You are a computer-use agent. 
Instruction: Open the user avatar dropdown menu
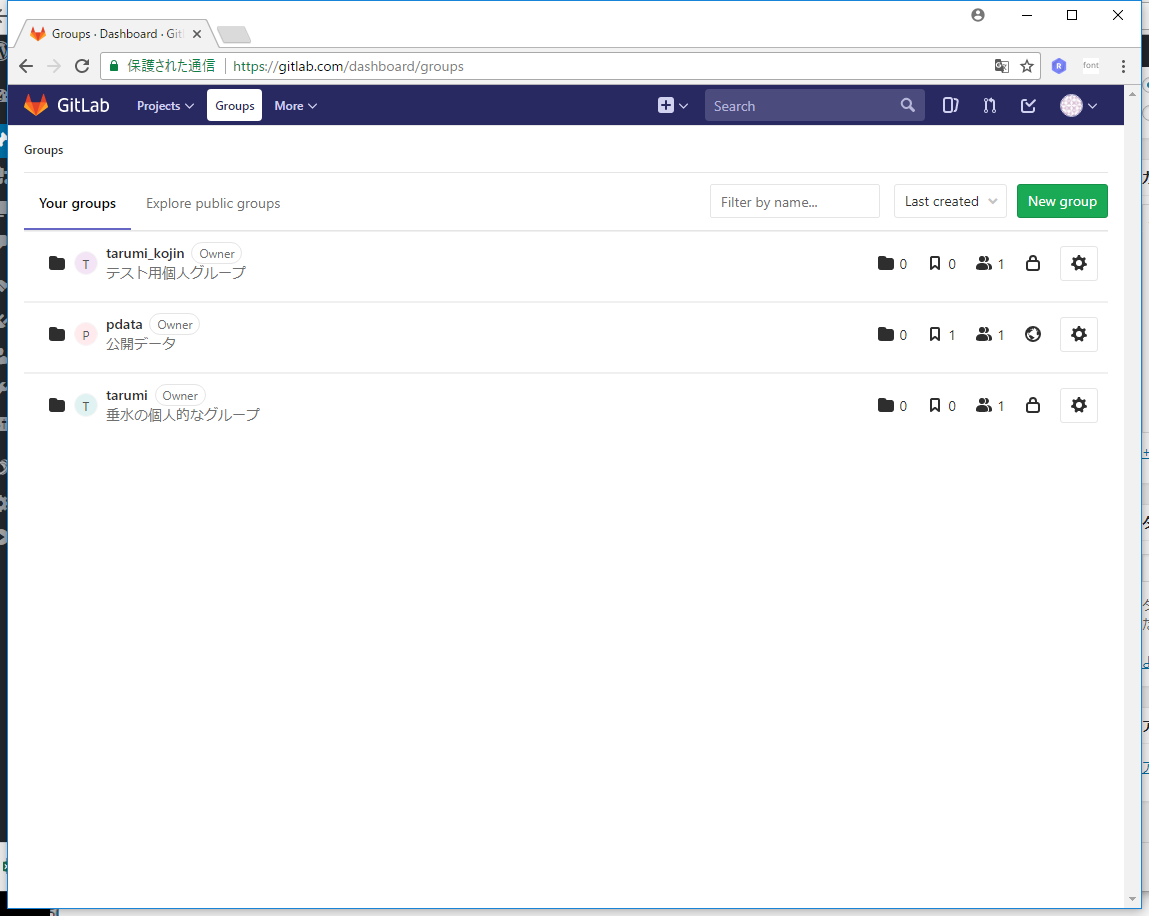point(1079,105)
